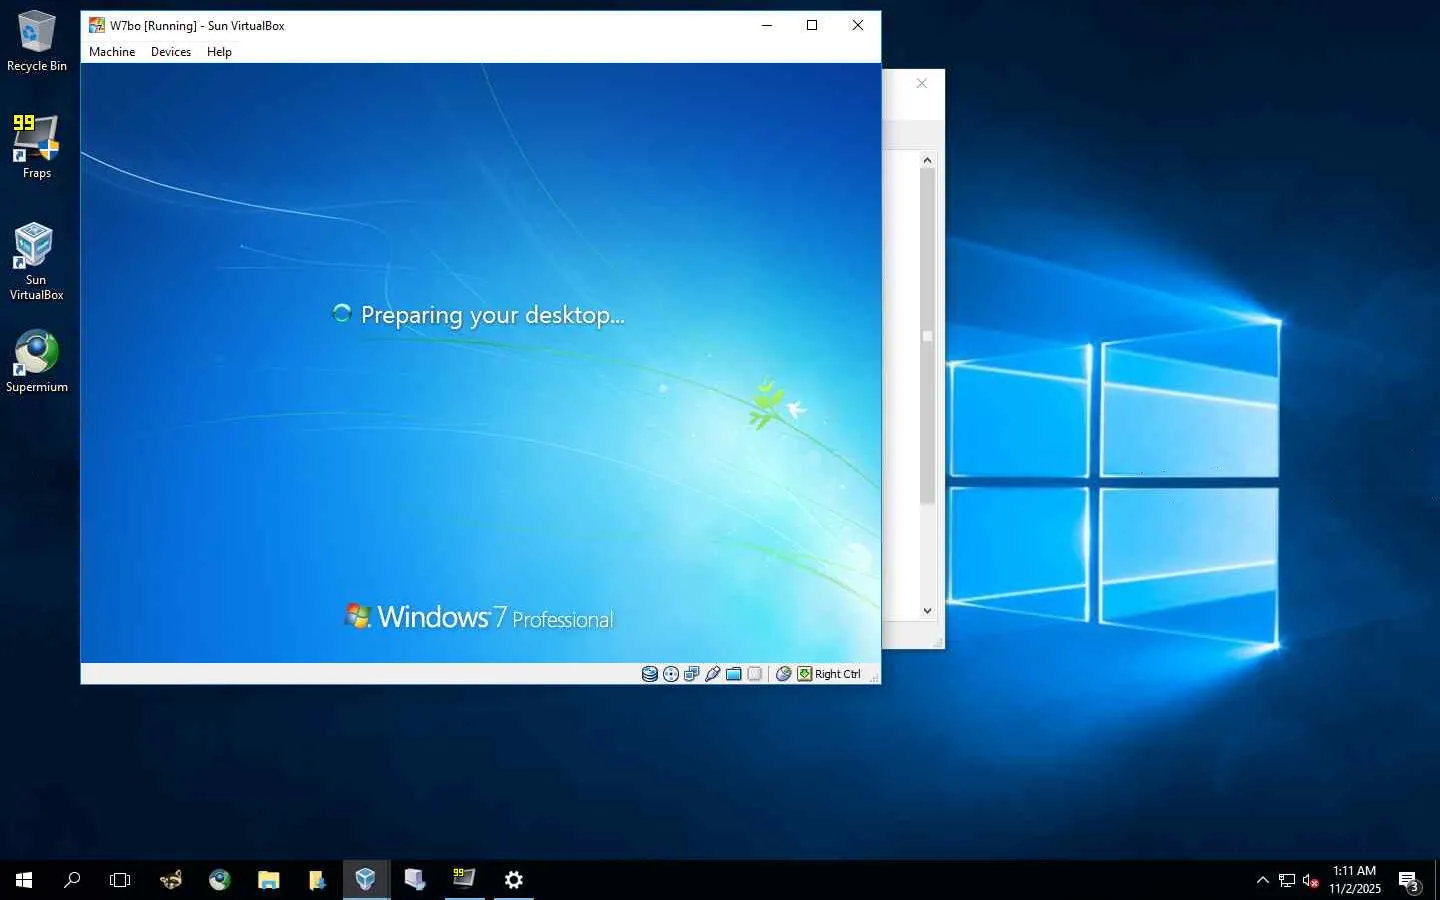Screen dimensions: 1440x900
Task: Click the background window's scroll down arrow
Action: 927,611
